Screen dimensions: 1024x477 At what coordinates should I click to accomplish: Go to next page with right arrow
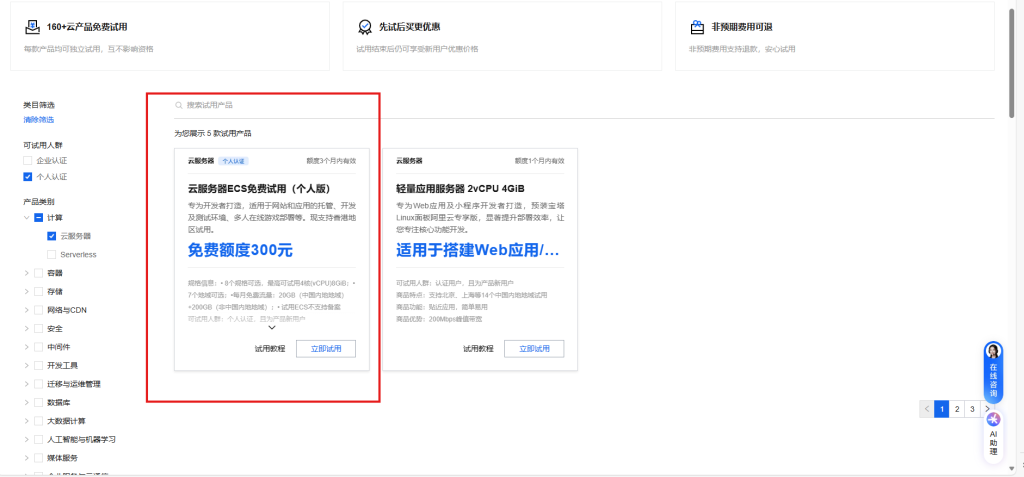pos(987,409)
